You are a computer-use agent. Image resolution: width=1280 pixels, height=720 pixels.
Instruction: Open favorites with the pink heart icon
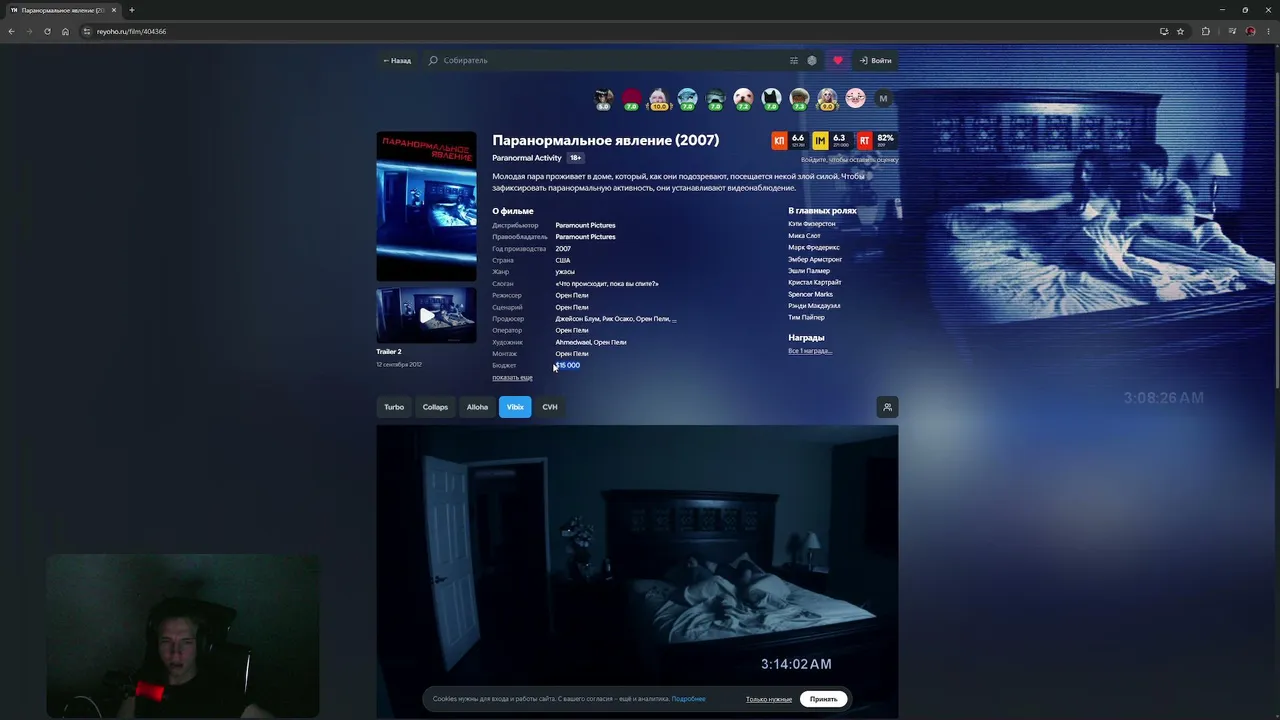[838, 60]
